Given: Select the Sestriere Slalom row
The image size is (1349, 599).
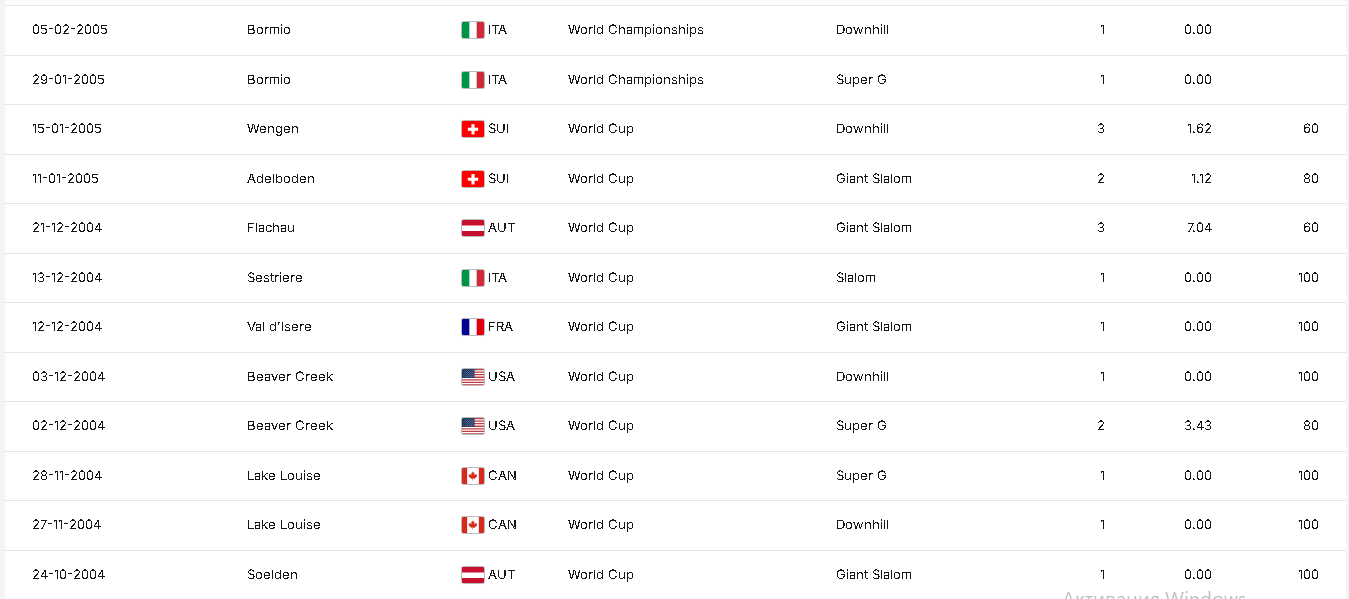Looking at the screenshot, I should 675,278.
